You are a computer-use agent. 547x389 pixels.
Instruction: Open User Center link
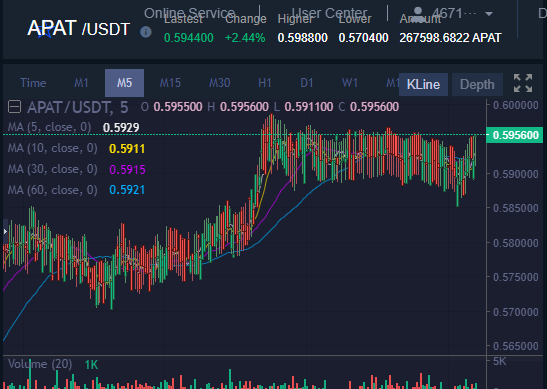pyautogui.click(x=329, y=13)
